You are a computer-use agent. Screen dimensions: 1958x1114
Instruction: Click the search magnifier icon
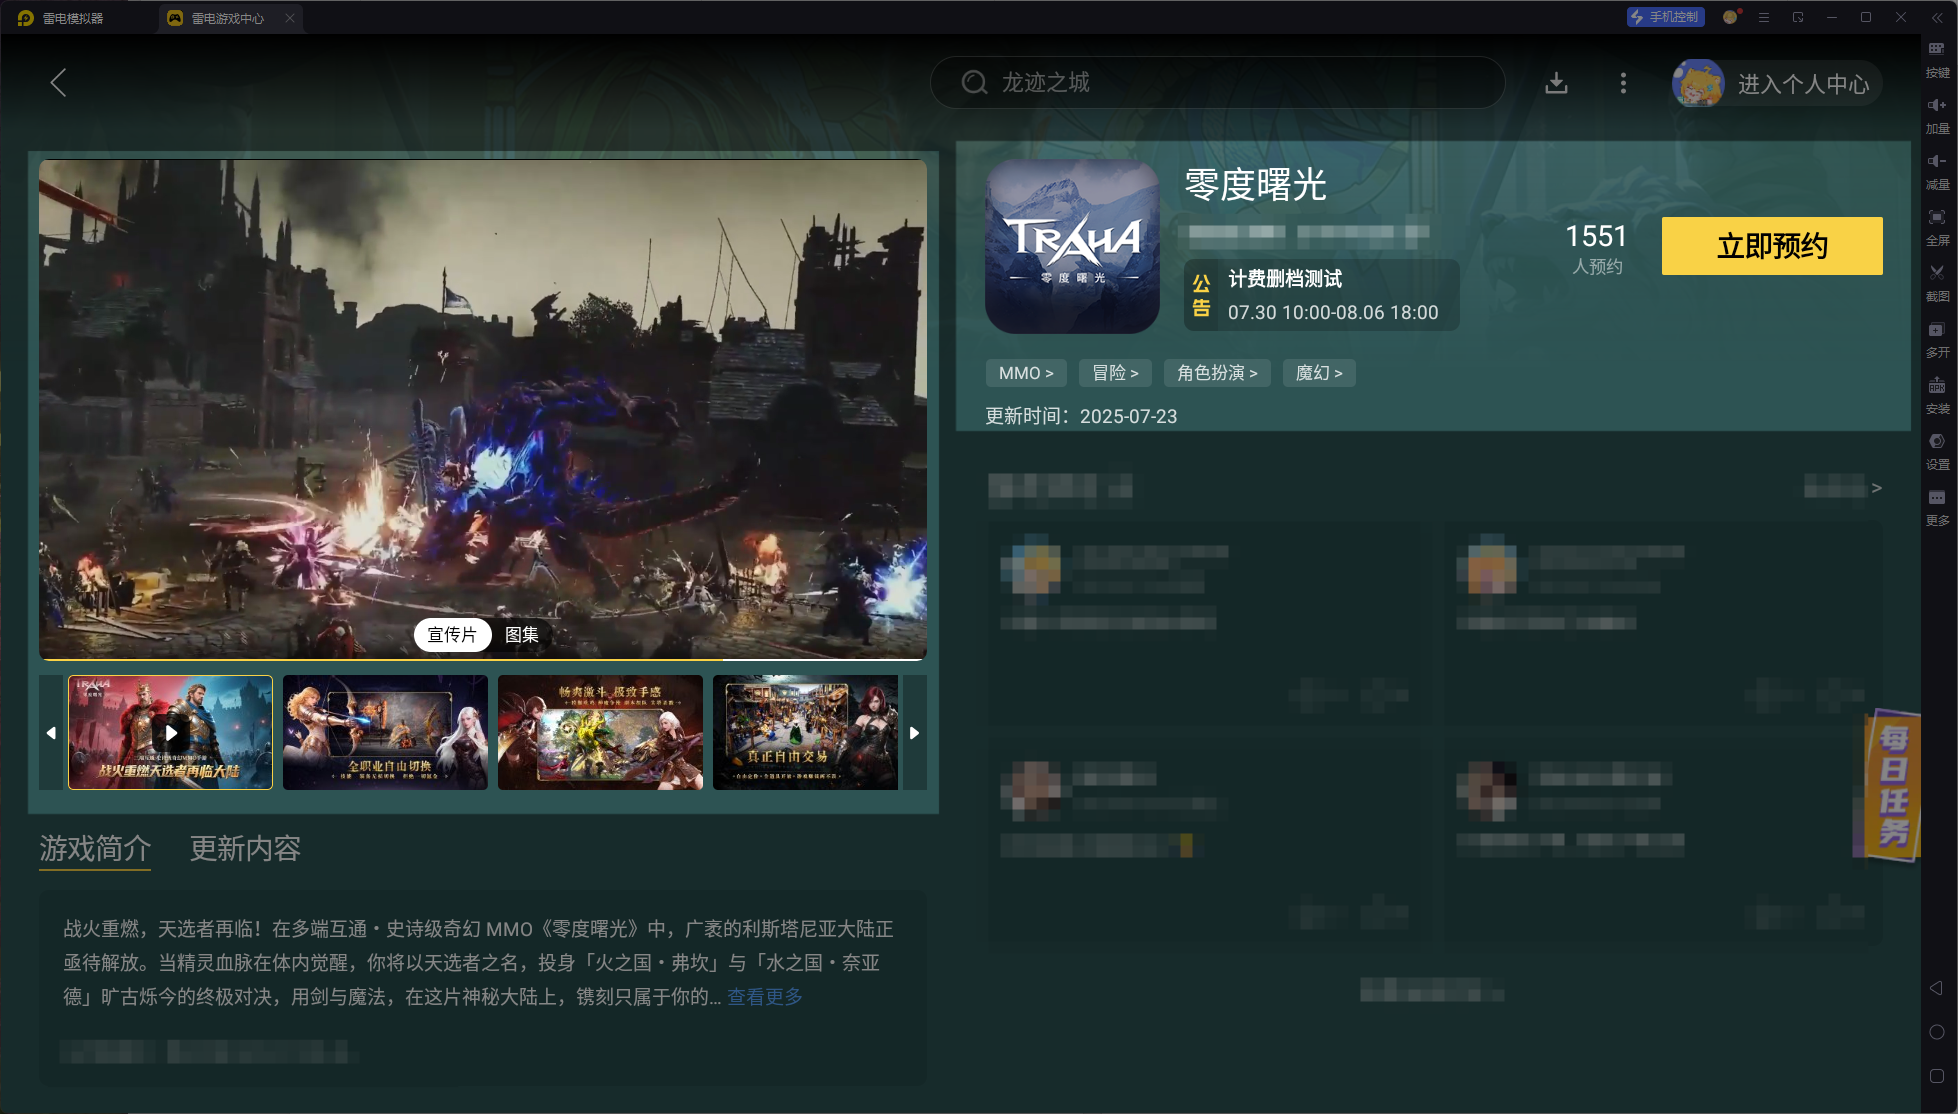(x=974, y=82)
